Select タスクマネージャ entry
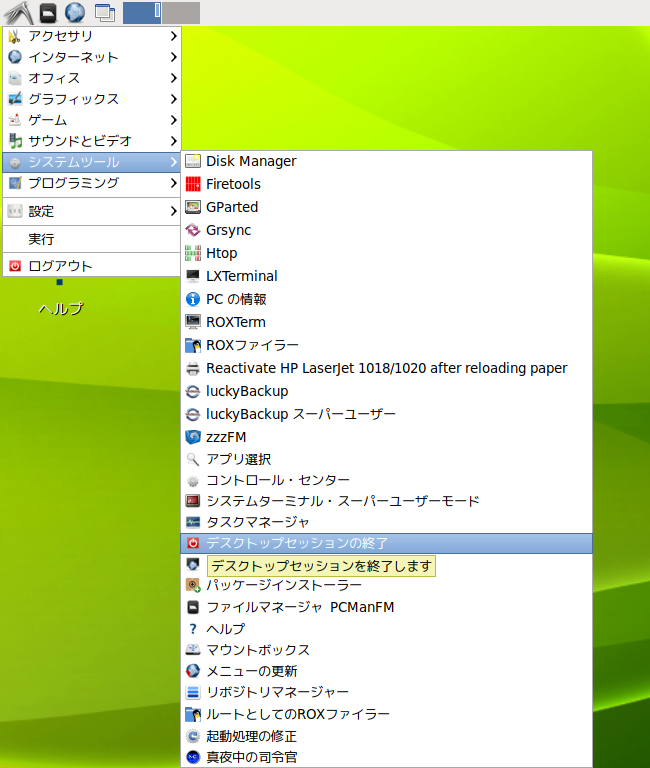The width and height of the screenshot is (650, 768). (386, 523)
